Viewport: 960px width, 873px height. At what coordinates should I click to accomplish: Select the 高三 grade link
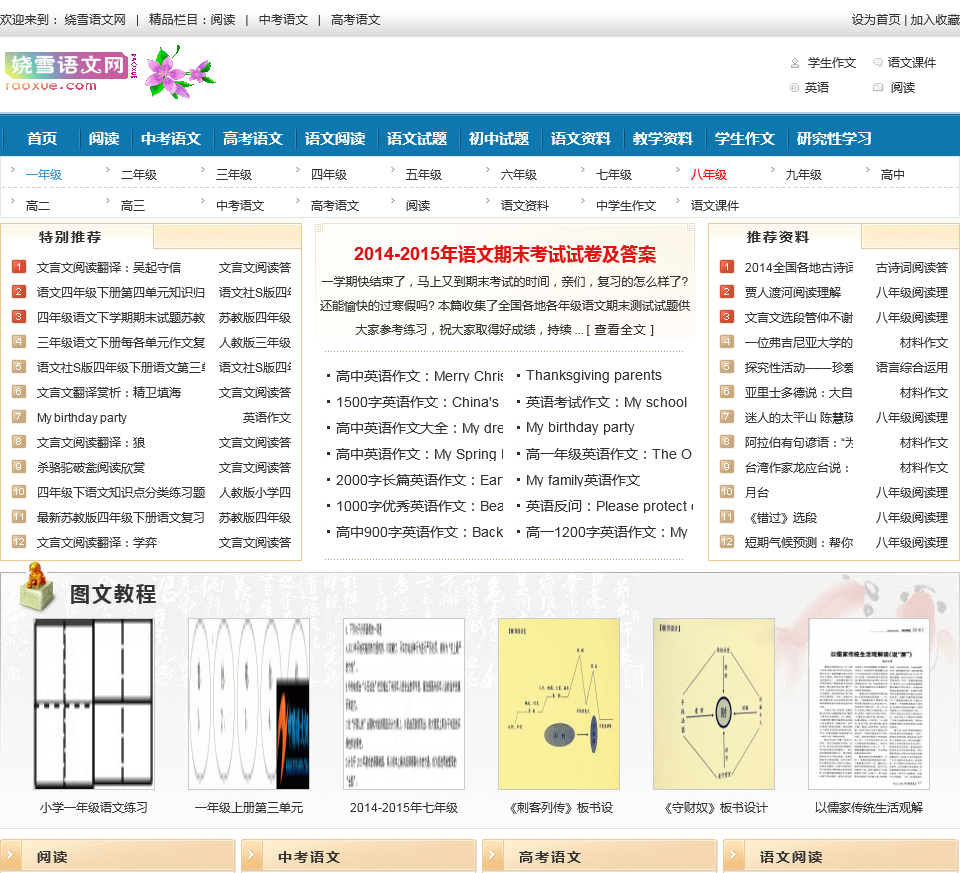(x=133, y=206)
